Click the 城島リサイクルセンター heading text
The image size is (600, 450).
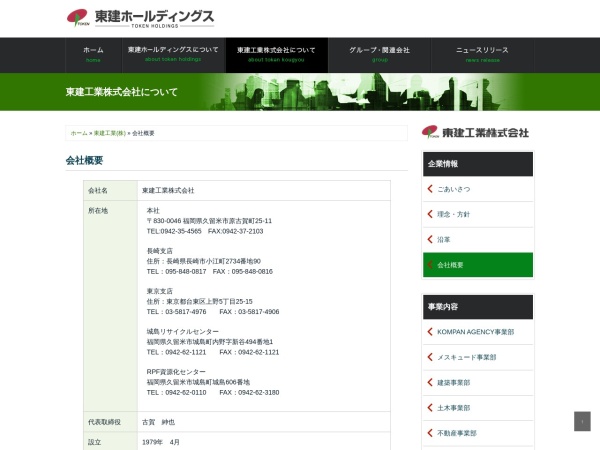(183, 331)
